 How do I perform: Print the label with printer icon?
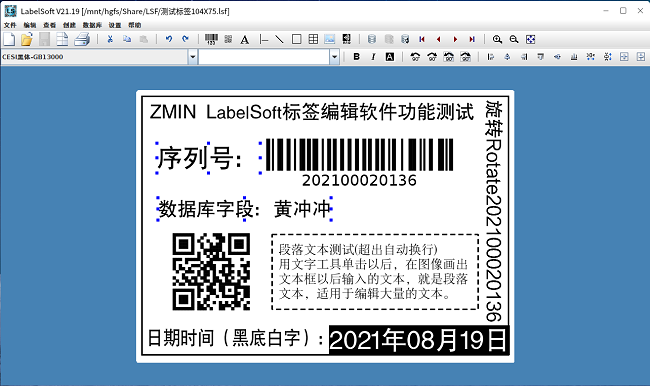tap(82, 39)
